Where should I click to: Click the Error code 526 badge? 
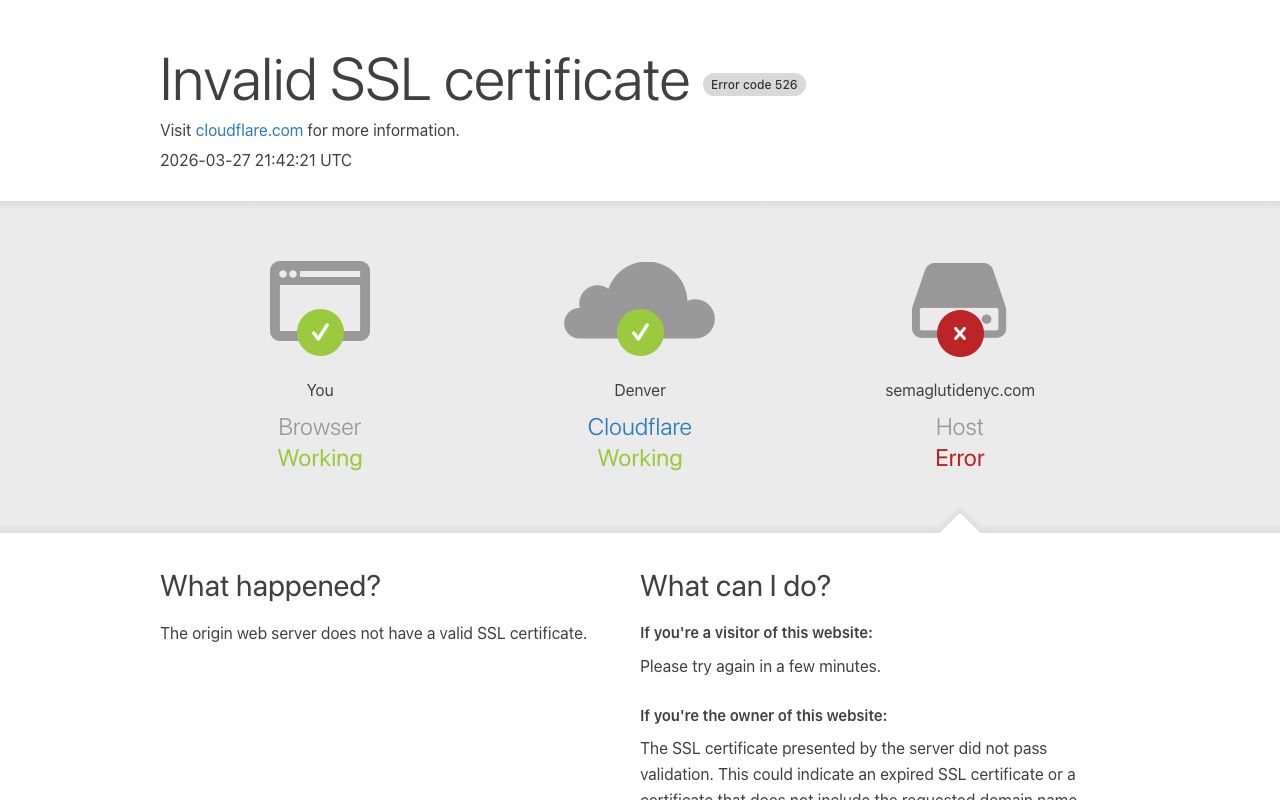754,85
